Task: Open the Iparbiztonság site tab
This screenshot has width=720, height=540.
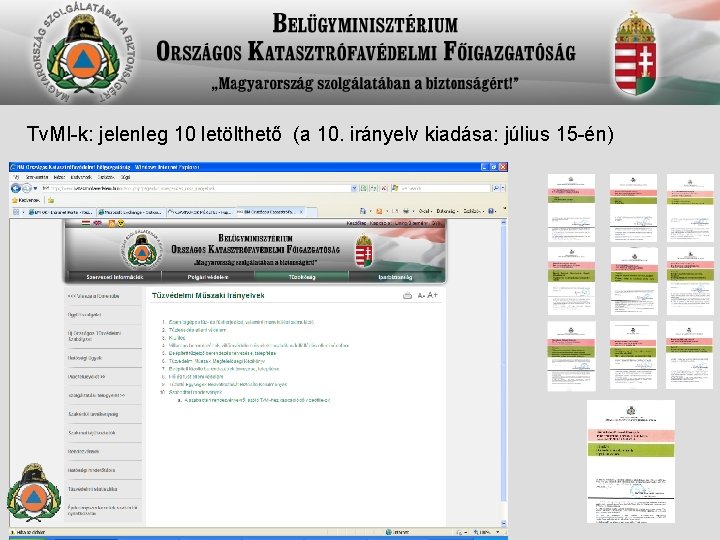Action: (395, 277)
